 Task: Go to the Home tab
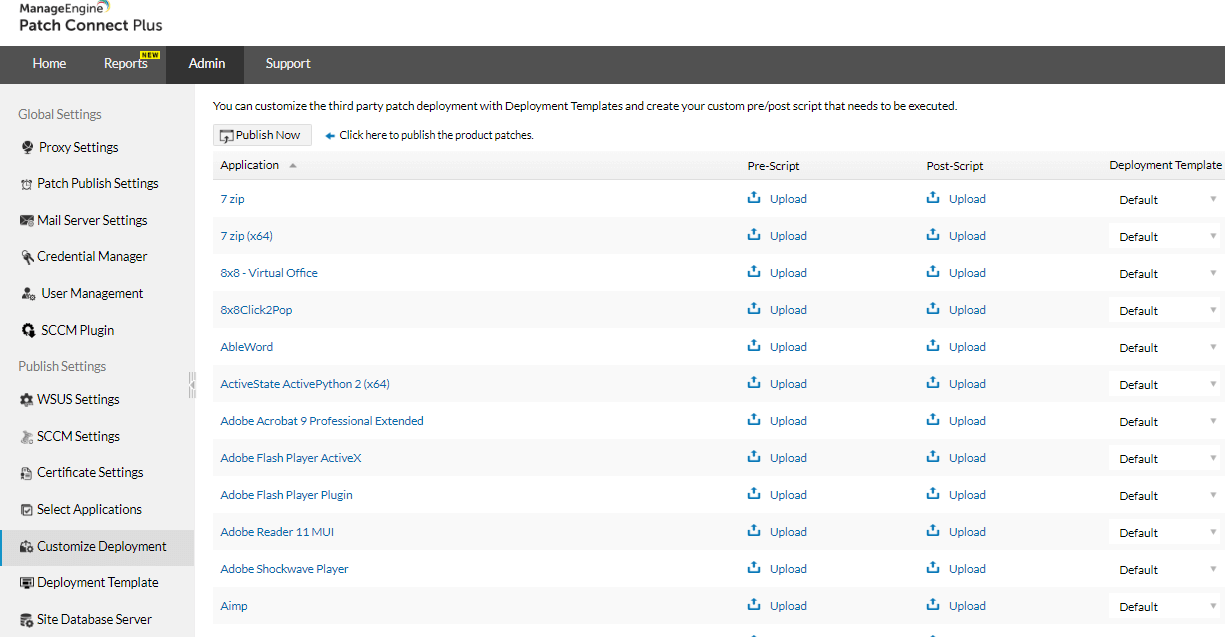(x=49, y=64)
